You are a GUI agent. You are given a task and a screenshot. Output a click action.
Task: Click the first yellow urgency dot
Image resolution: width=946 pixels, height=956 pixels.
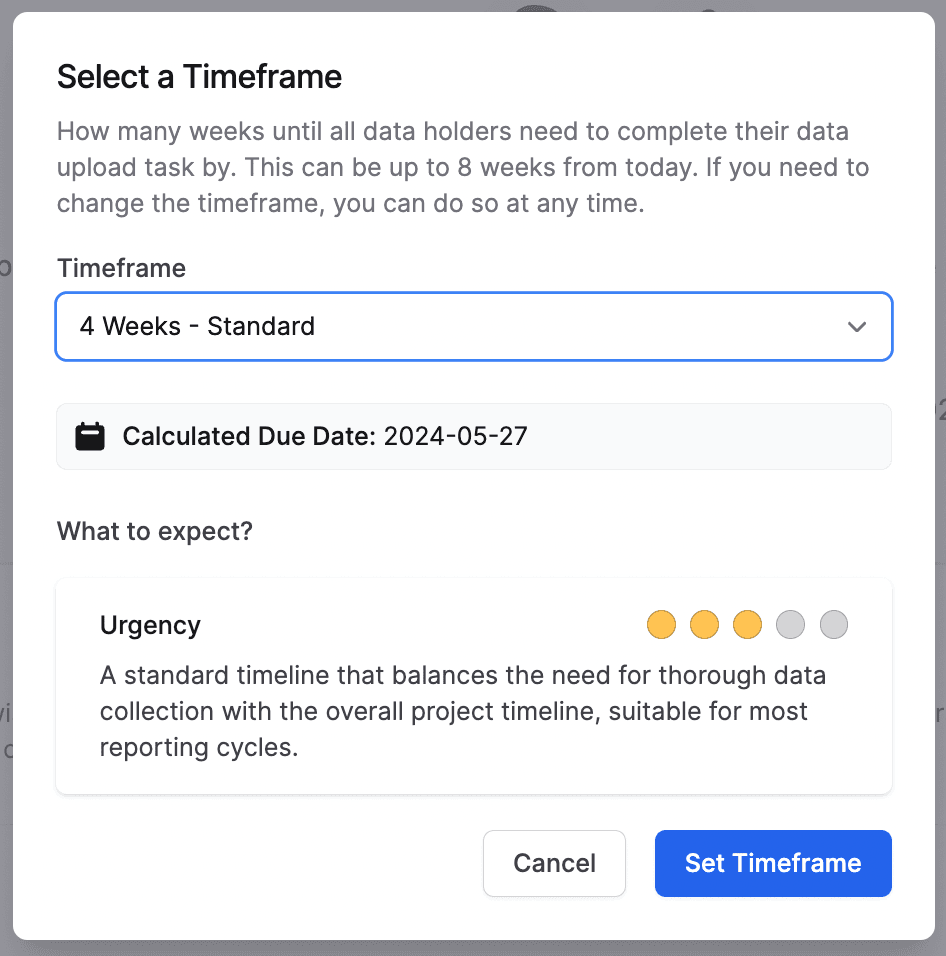click(x=662, y=626)
